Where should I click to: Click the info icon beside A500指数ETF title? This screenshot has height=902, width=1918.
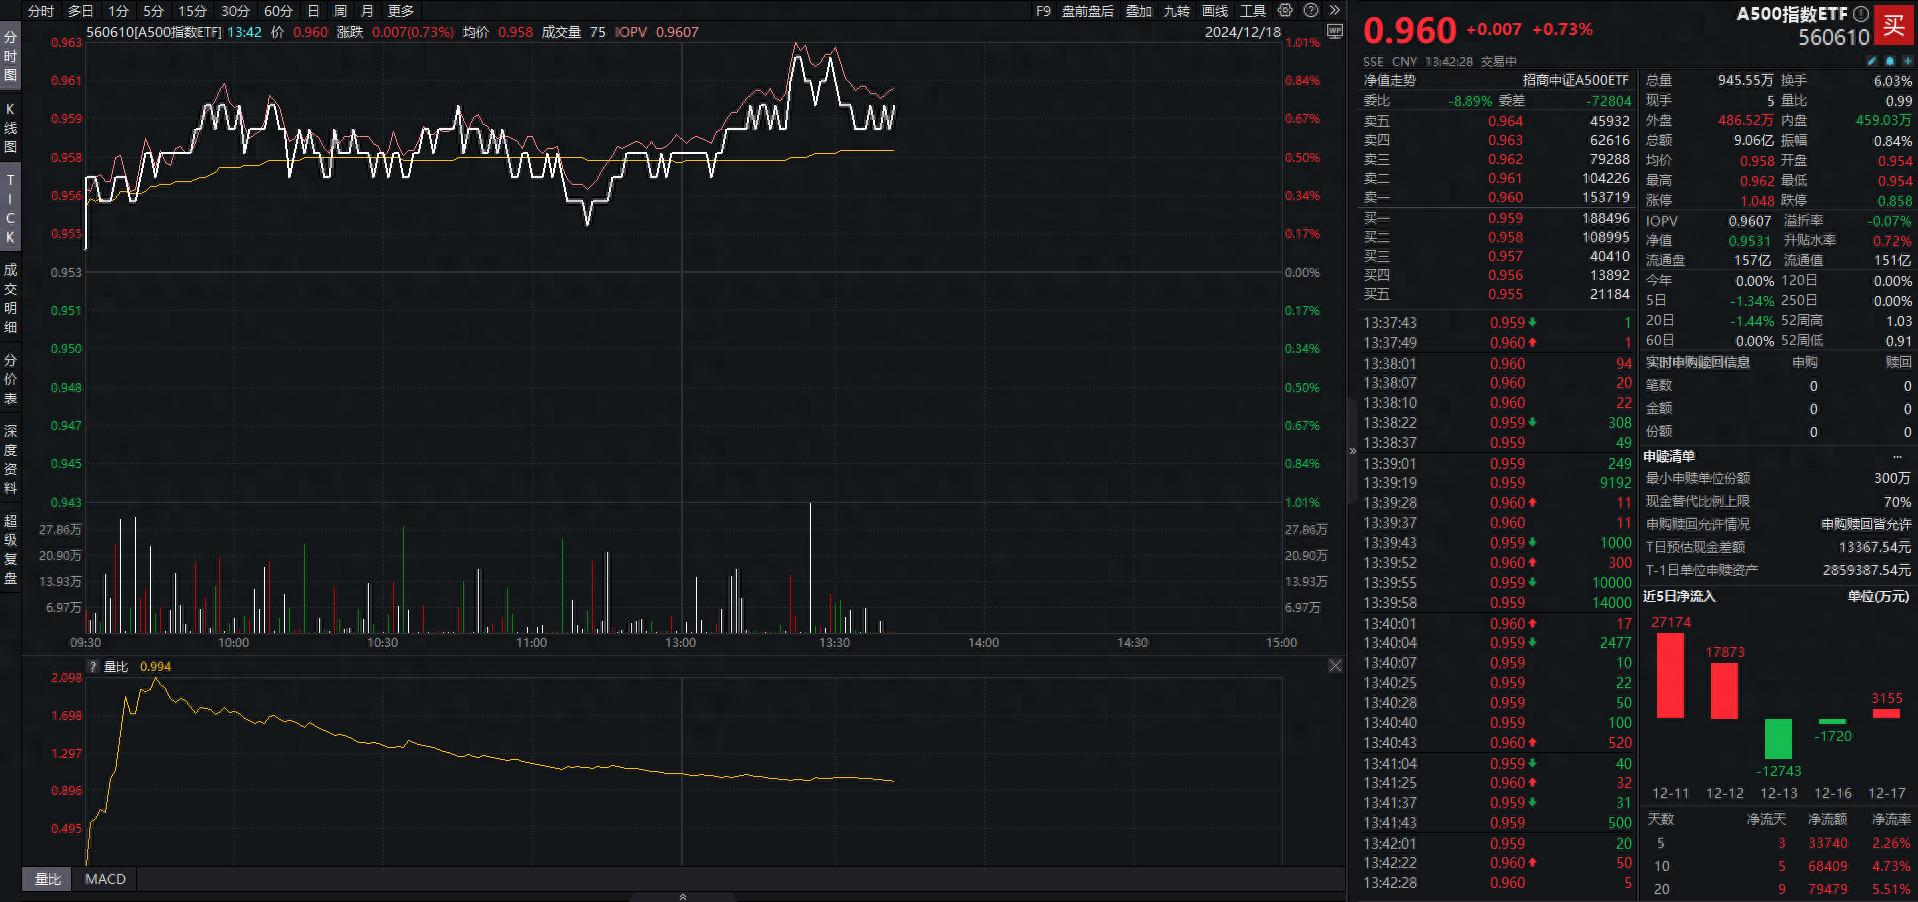(x=1861, y=14)
